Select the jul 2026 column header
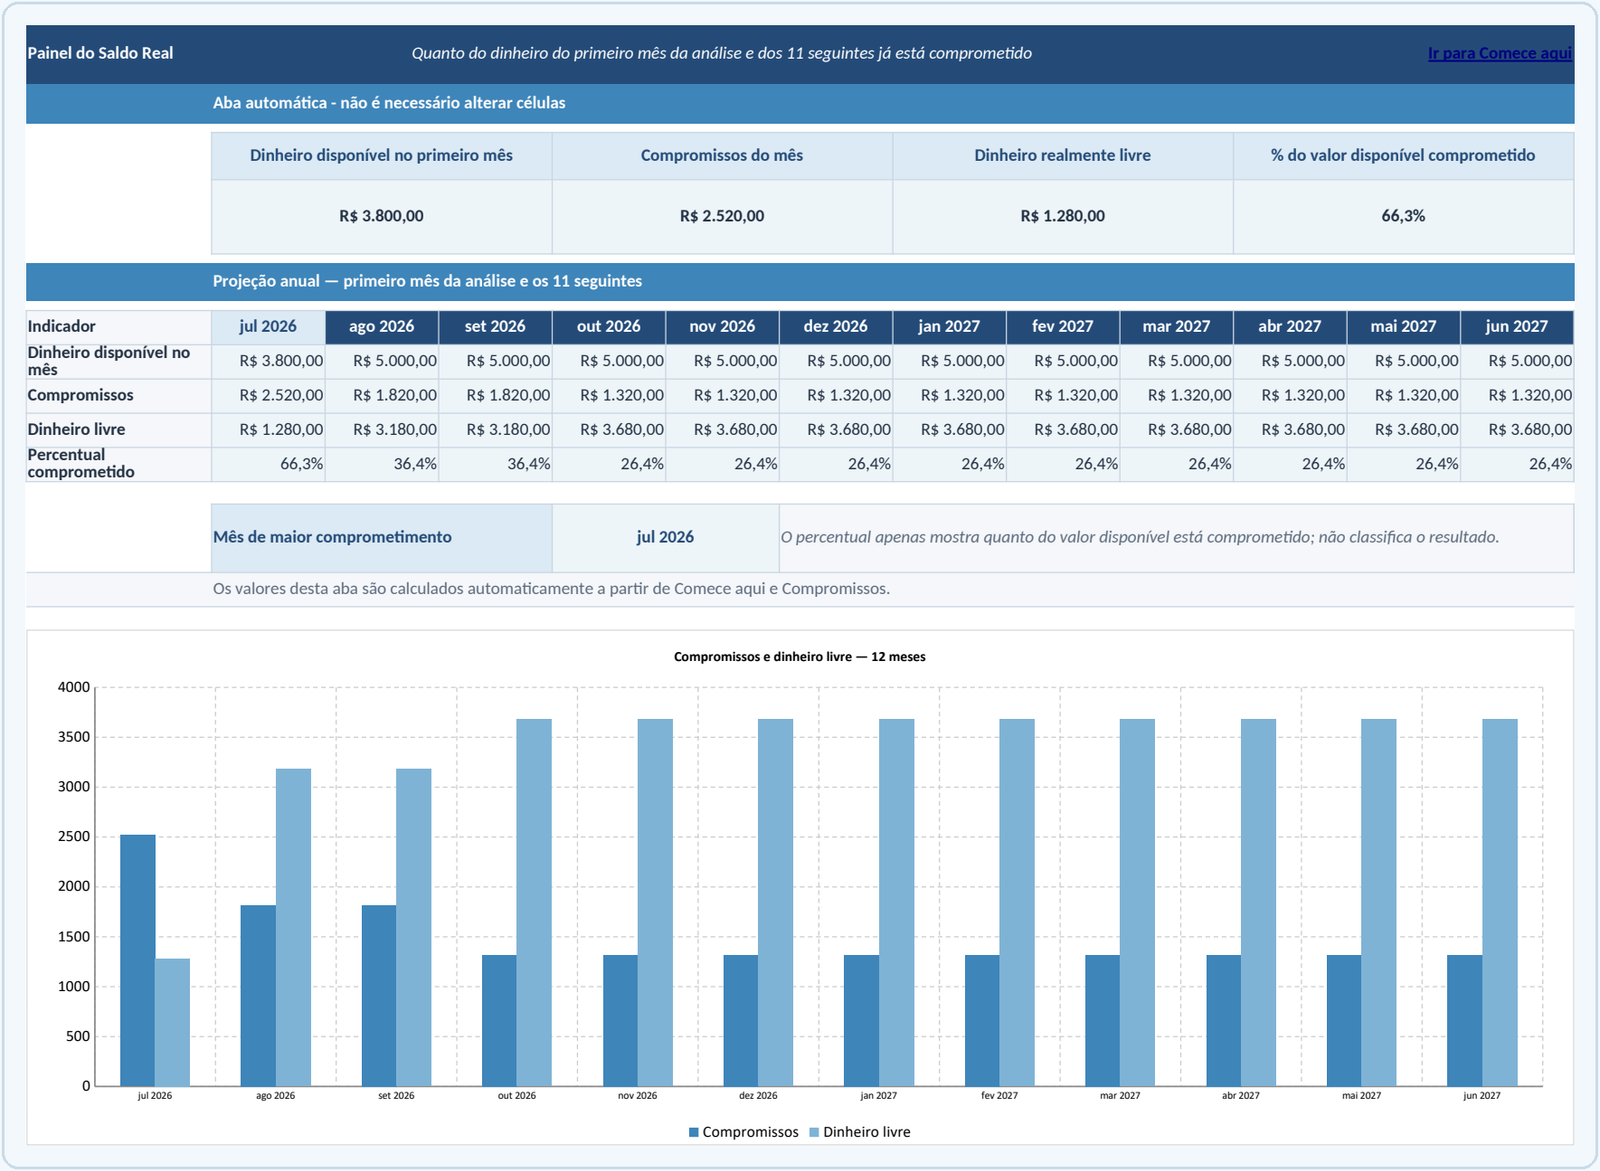Viewport: 1600px width, 1171px height. [268, 326]
